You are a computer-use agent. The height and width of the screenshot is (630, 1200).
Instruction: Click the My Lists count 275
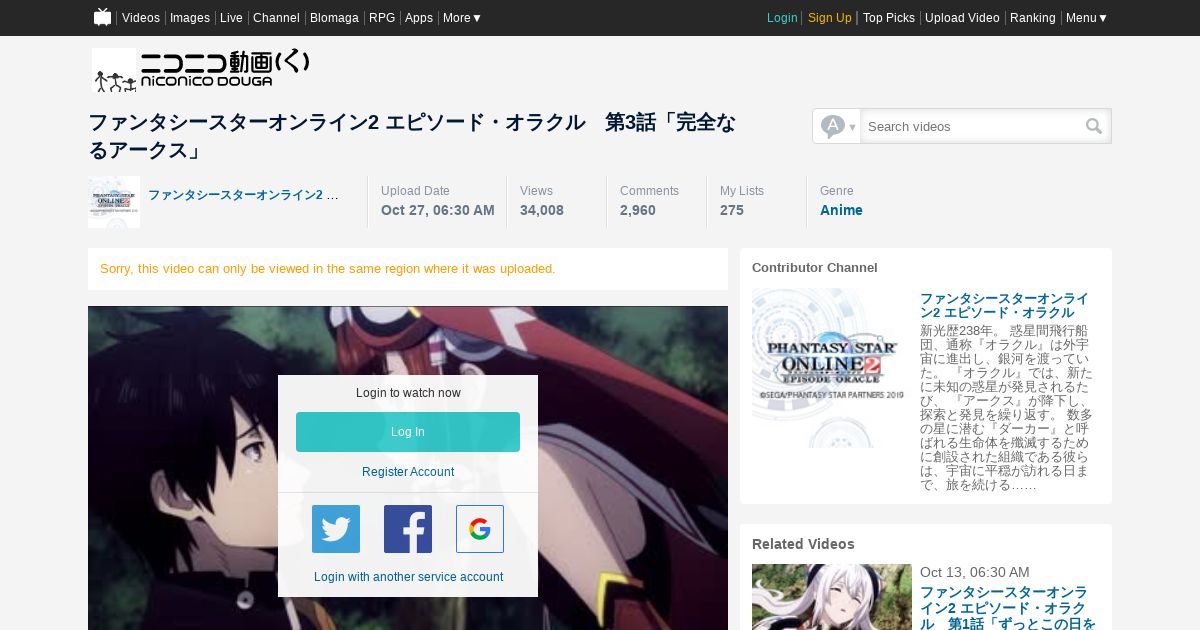tap(732, 210)
